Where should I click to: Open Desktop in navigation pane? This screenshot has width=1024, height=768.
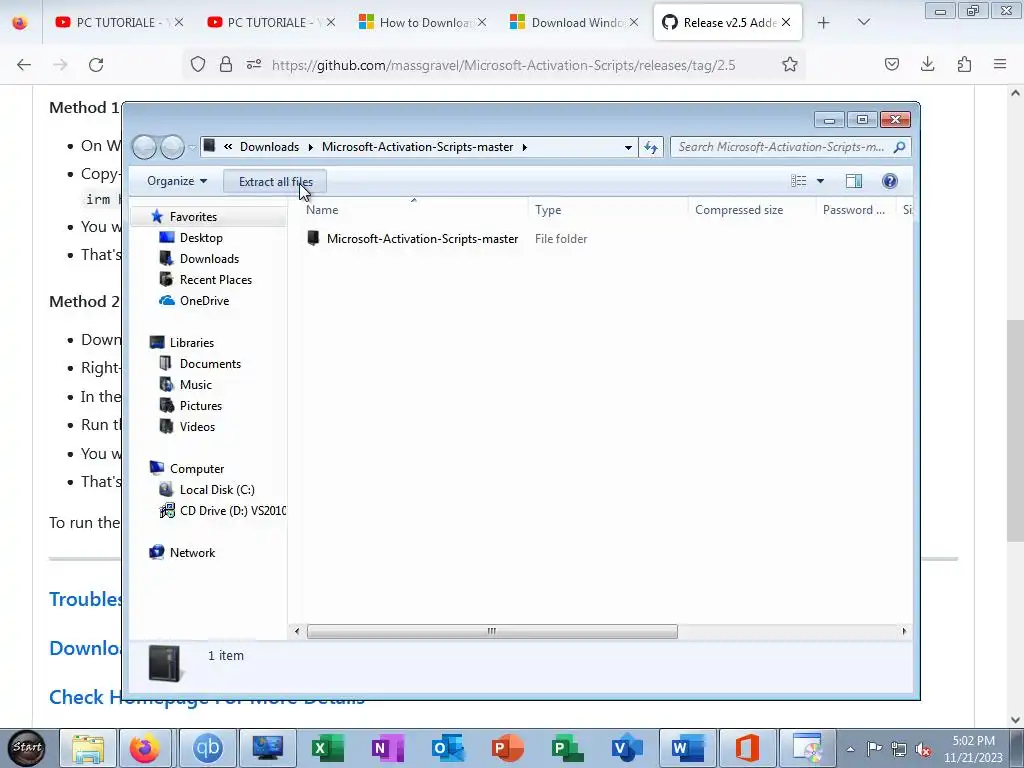(x=200, y=238)
